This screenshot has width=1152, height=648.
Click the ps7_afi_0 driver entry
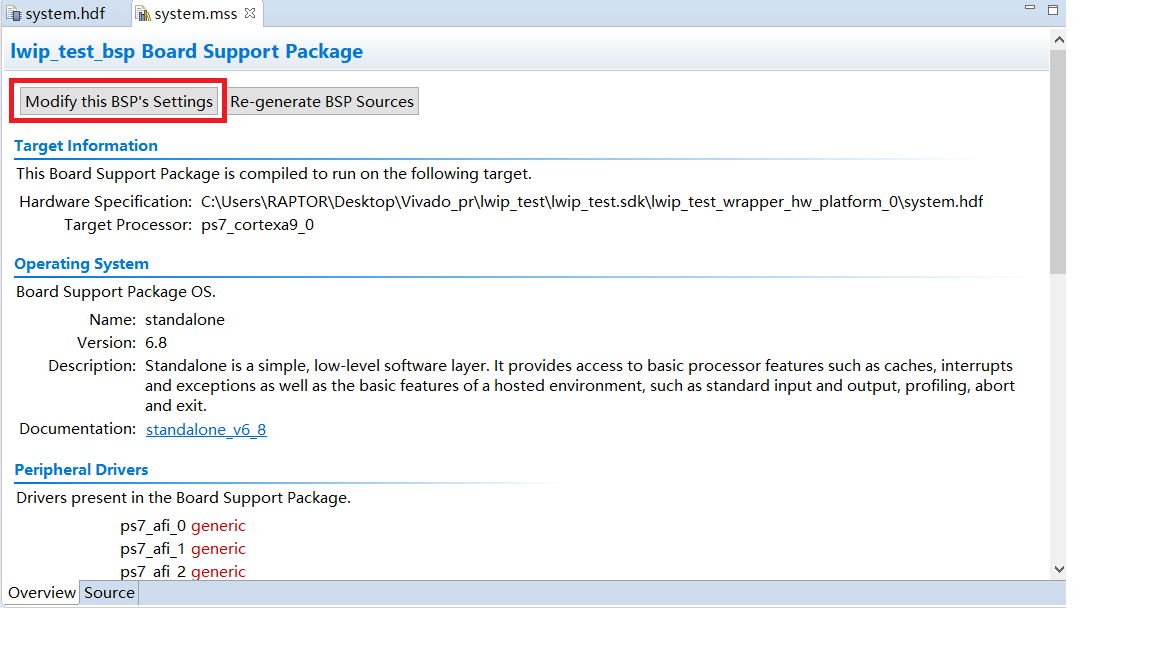coord(153,525)
